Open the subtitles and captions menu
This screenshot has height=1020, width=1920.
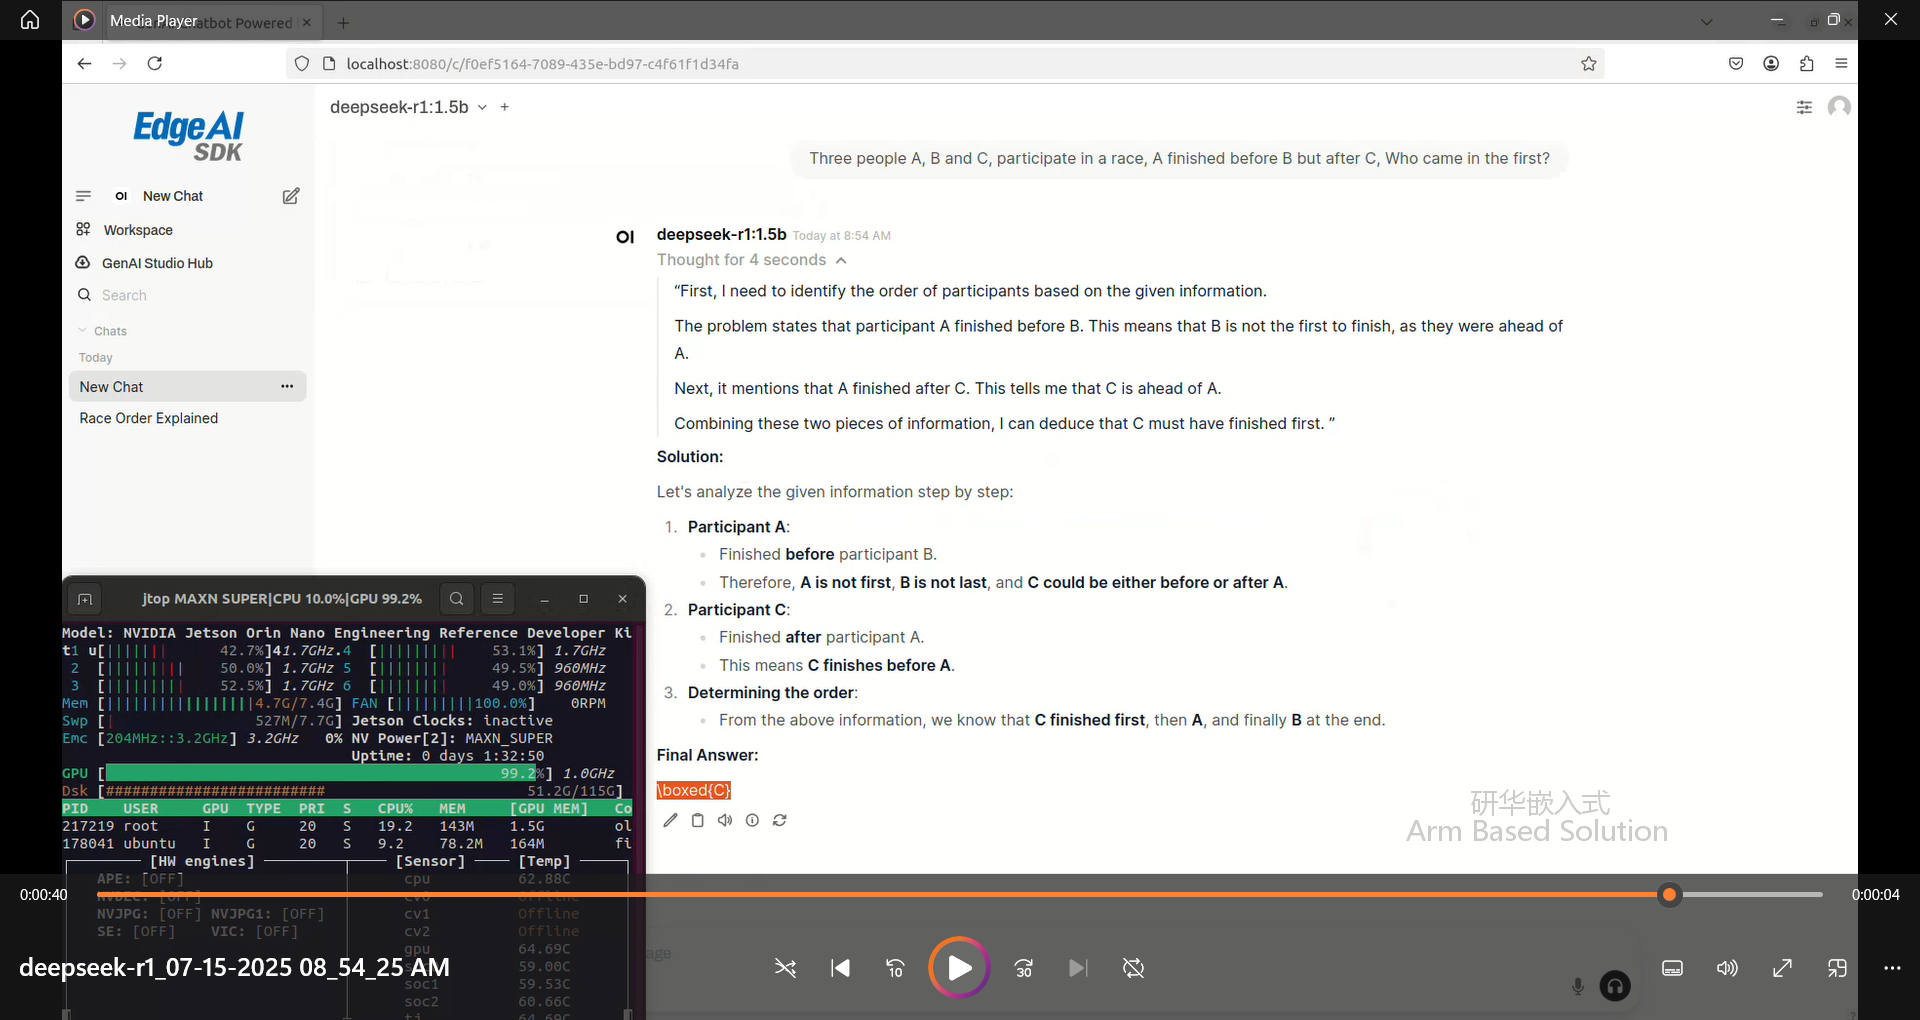click(1672, 968)
